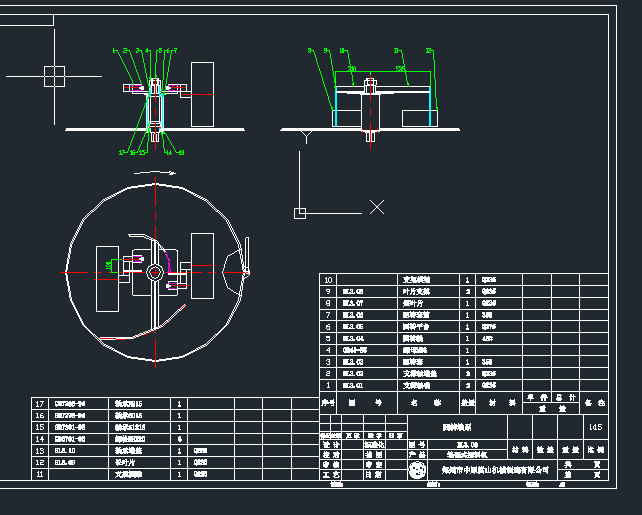Select parts list row number 2
The width and height of the screenshot is (642, 515).
point(464,373)
